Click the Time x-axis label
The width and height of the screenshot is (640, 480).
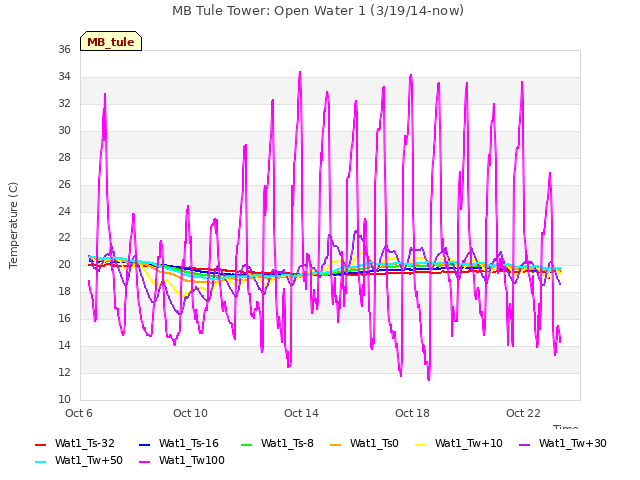[565, 427]
